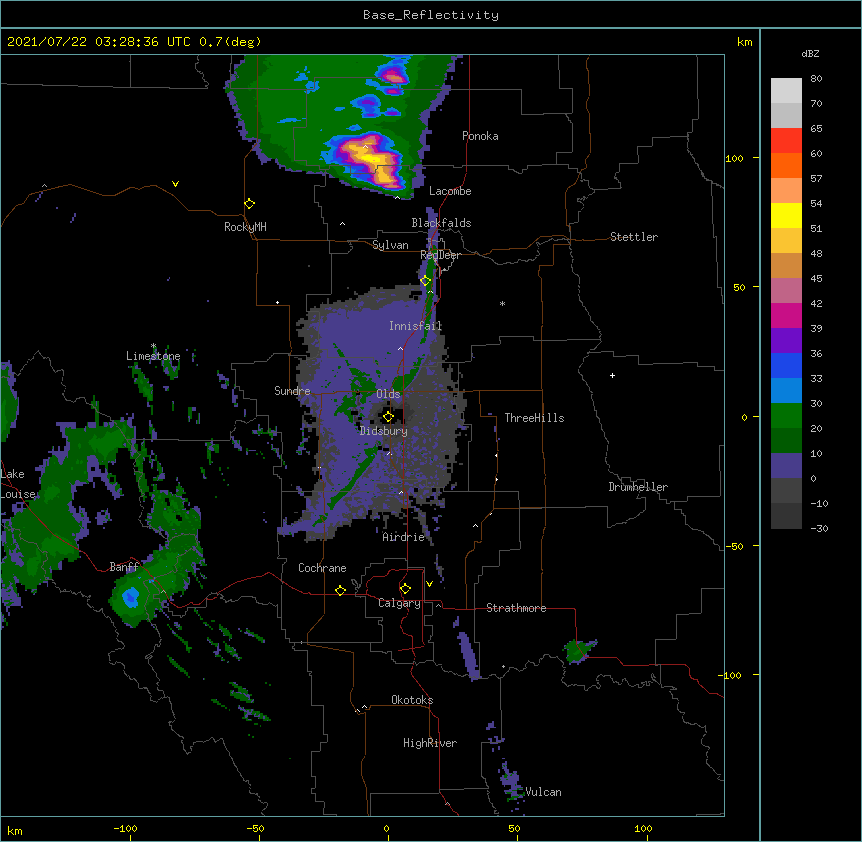Select the yellow diamond marker above Calgary label
The image size is (862, 842).
tap(405, 589)
